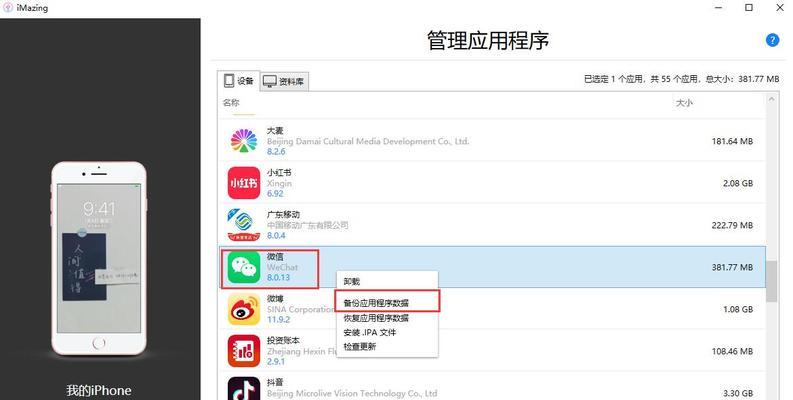Screen dimensions: 793x400
Task: Click Beijing Damai Cultural Media developer text
Action: pyautogui.click(x=368, y=141)
